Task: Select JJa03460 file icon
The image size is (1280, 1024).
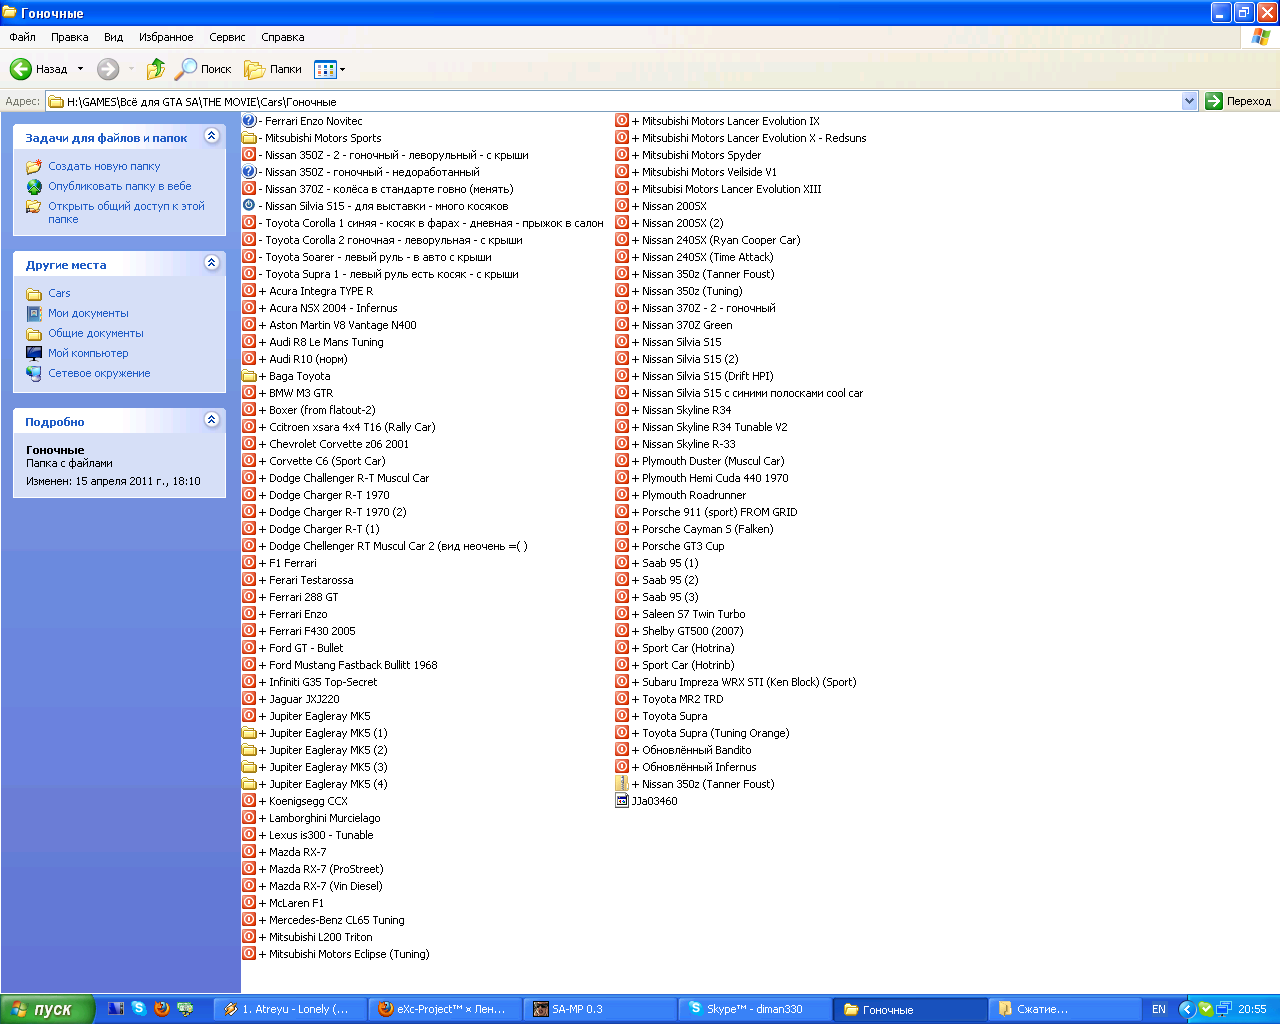Action: (622, 801)
